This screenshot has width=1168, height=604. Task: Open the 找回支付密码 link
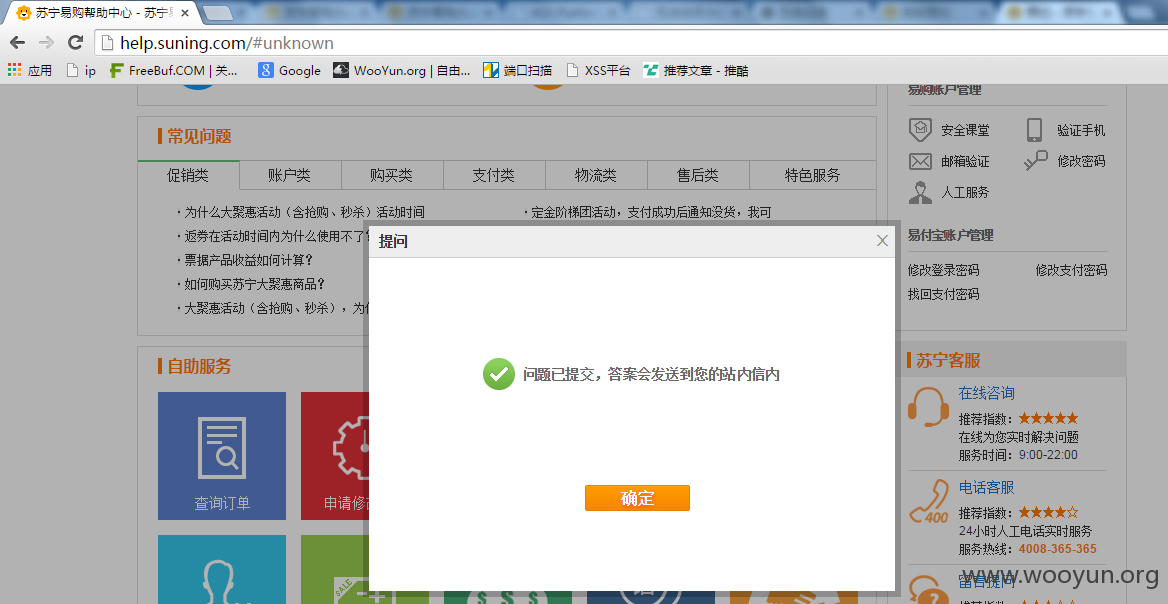point(943,293)
